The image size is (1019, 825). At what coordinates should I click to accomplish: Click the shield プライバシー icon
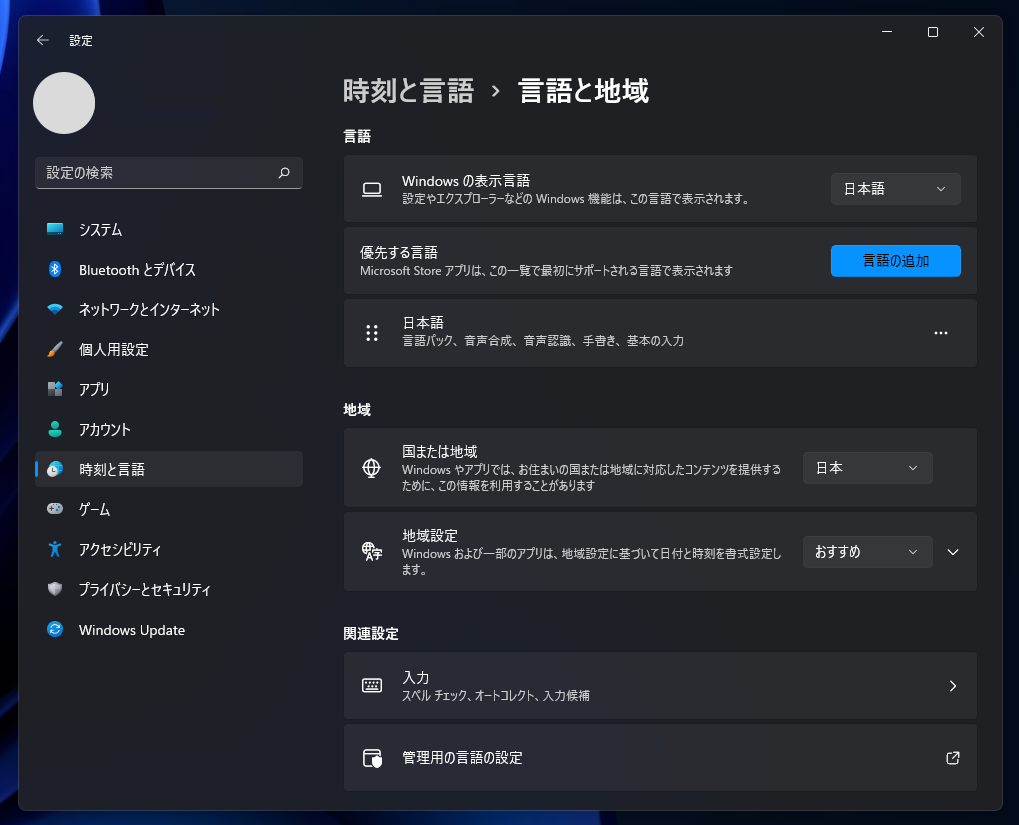tap(55, 589)
